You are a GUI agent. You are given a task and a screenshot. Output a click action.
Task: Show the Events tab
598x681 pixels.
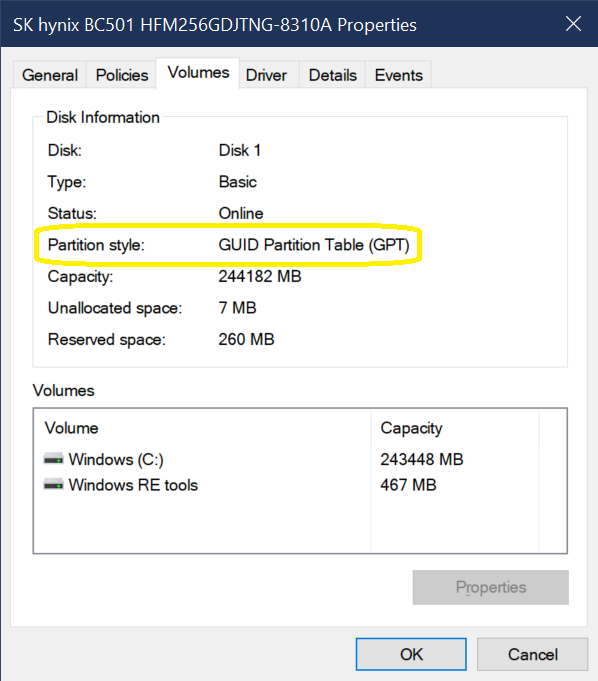(399, 75)
